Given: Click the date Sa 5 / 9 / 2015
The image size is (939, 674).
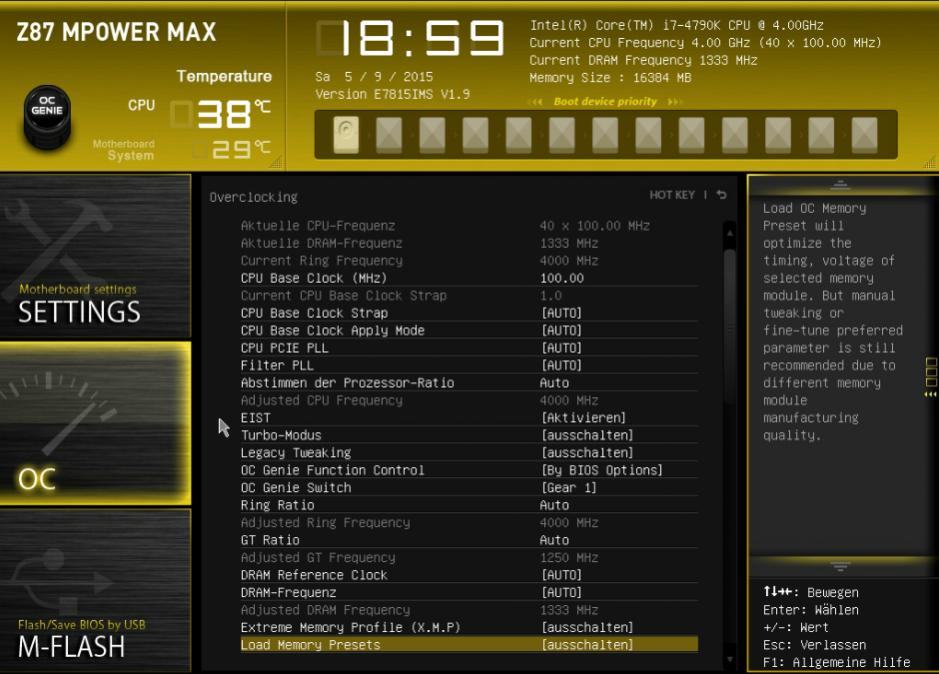Looking at the screenshot, I should pyautogui.click(x=374, y=77).
